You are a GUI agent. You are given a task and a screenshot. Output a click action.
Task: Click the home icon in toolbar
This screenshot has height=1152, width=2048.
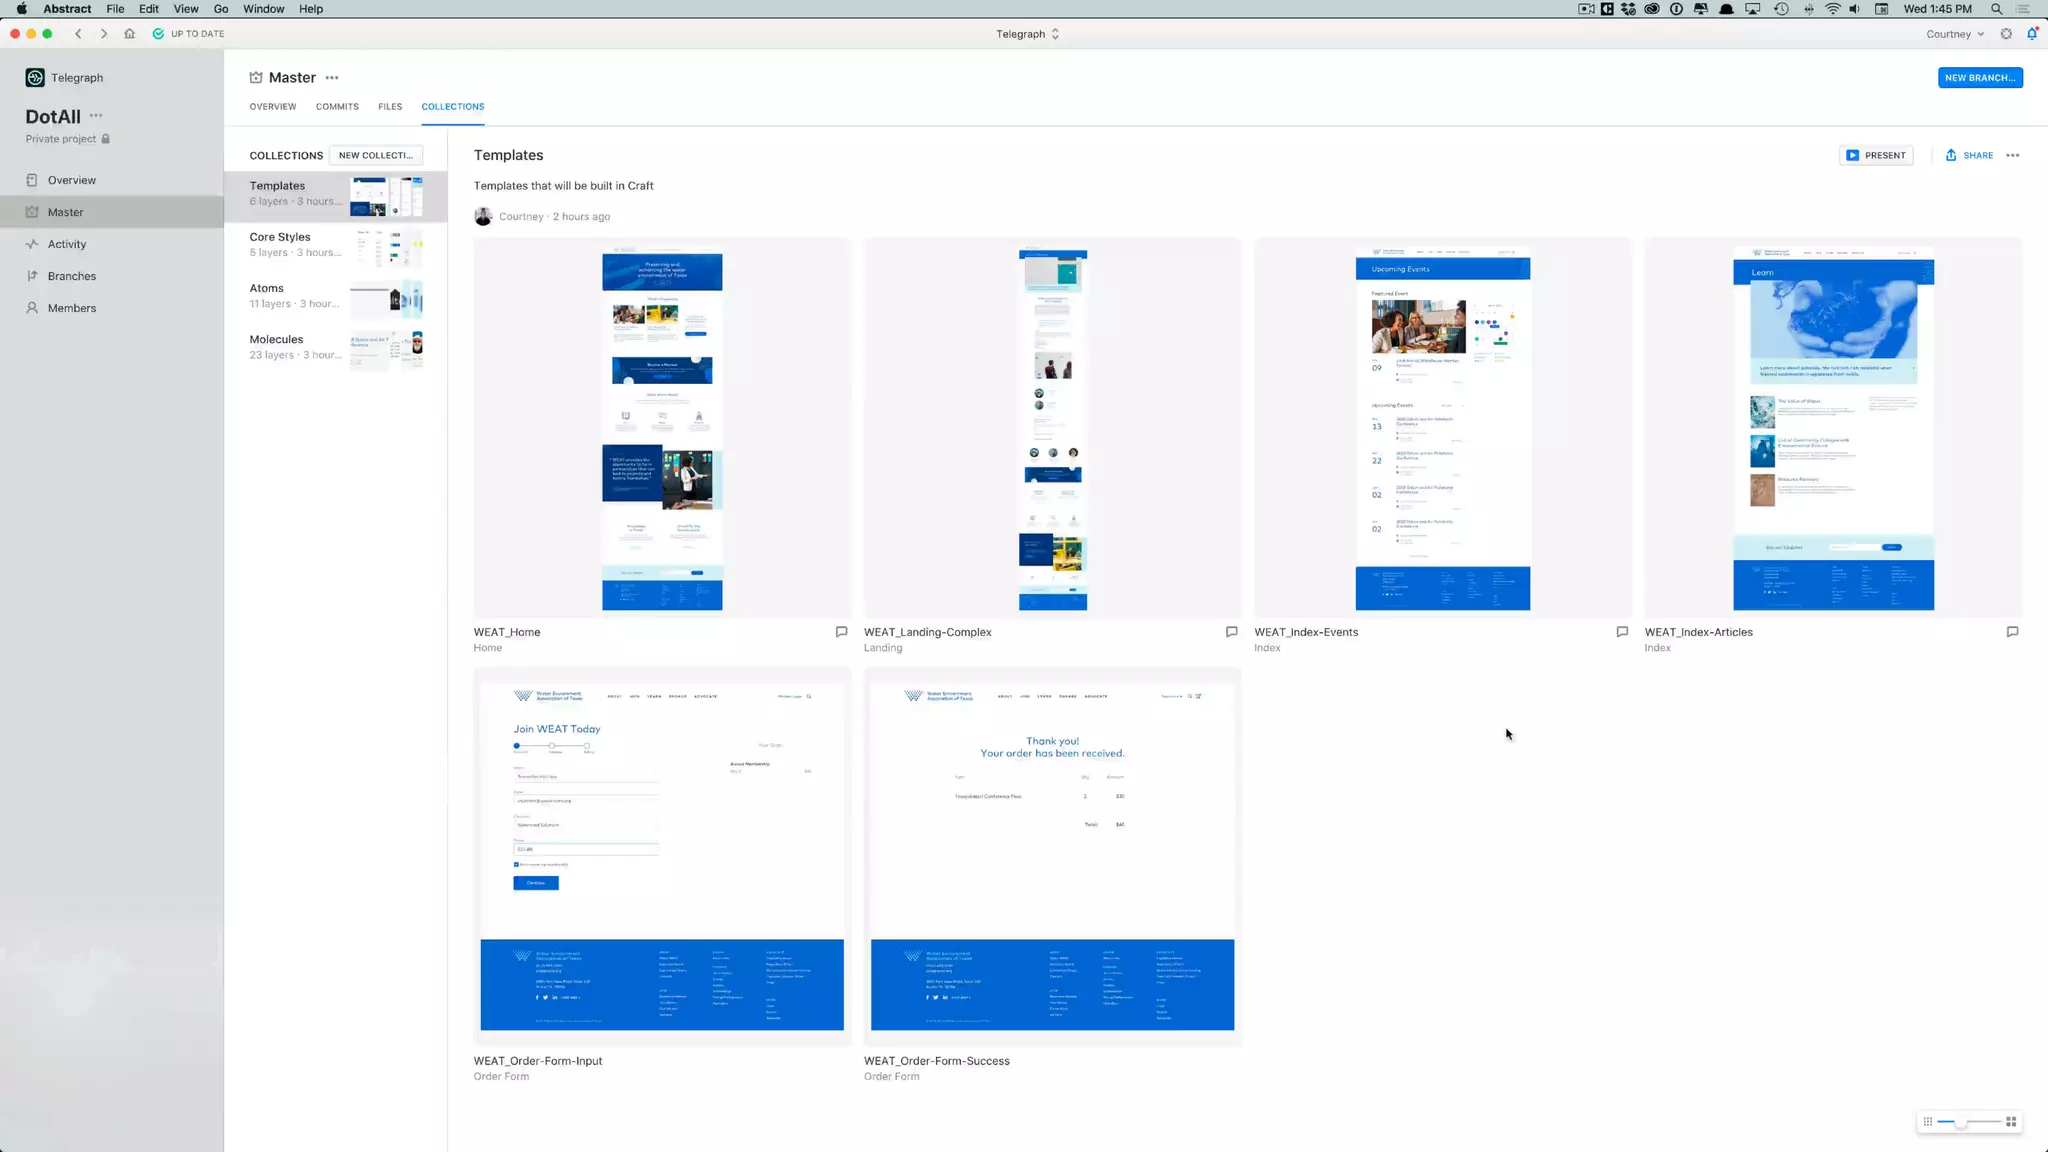tap(129, 34)
